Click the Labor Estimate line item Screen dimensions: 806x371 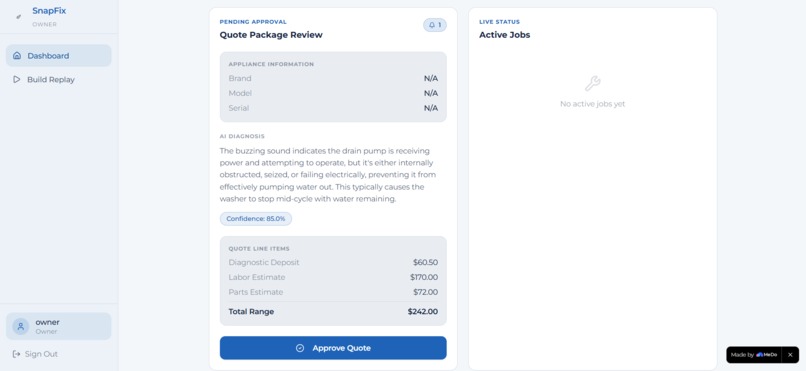pos(333,277)
